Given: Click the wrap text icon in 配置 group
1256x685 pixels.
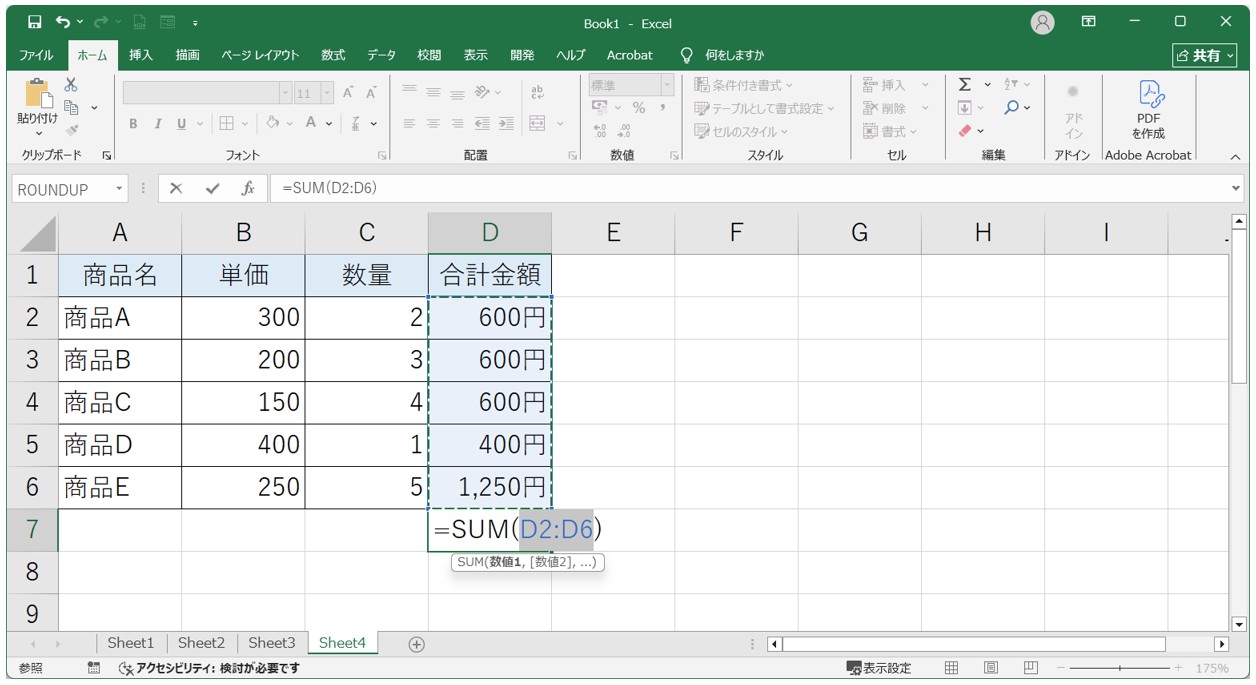Looking at the screenshot, I should coord(537,93).
